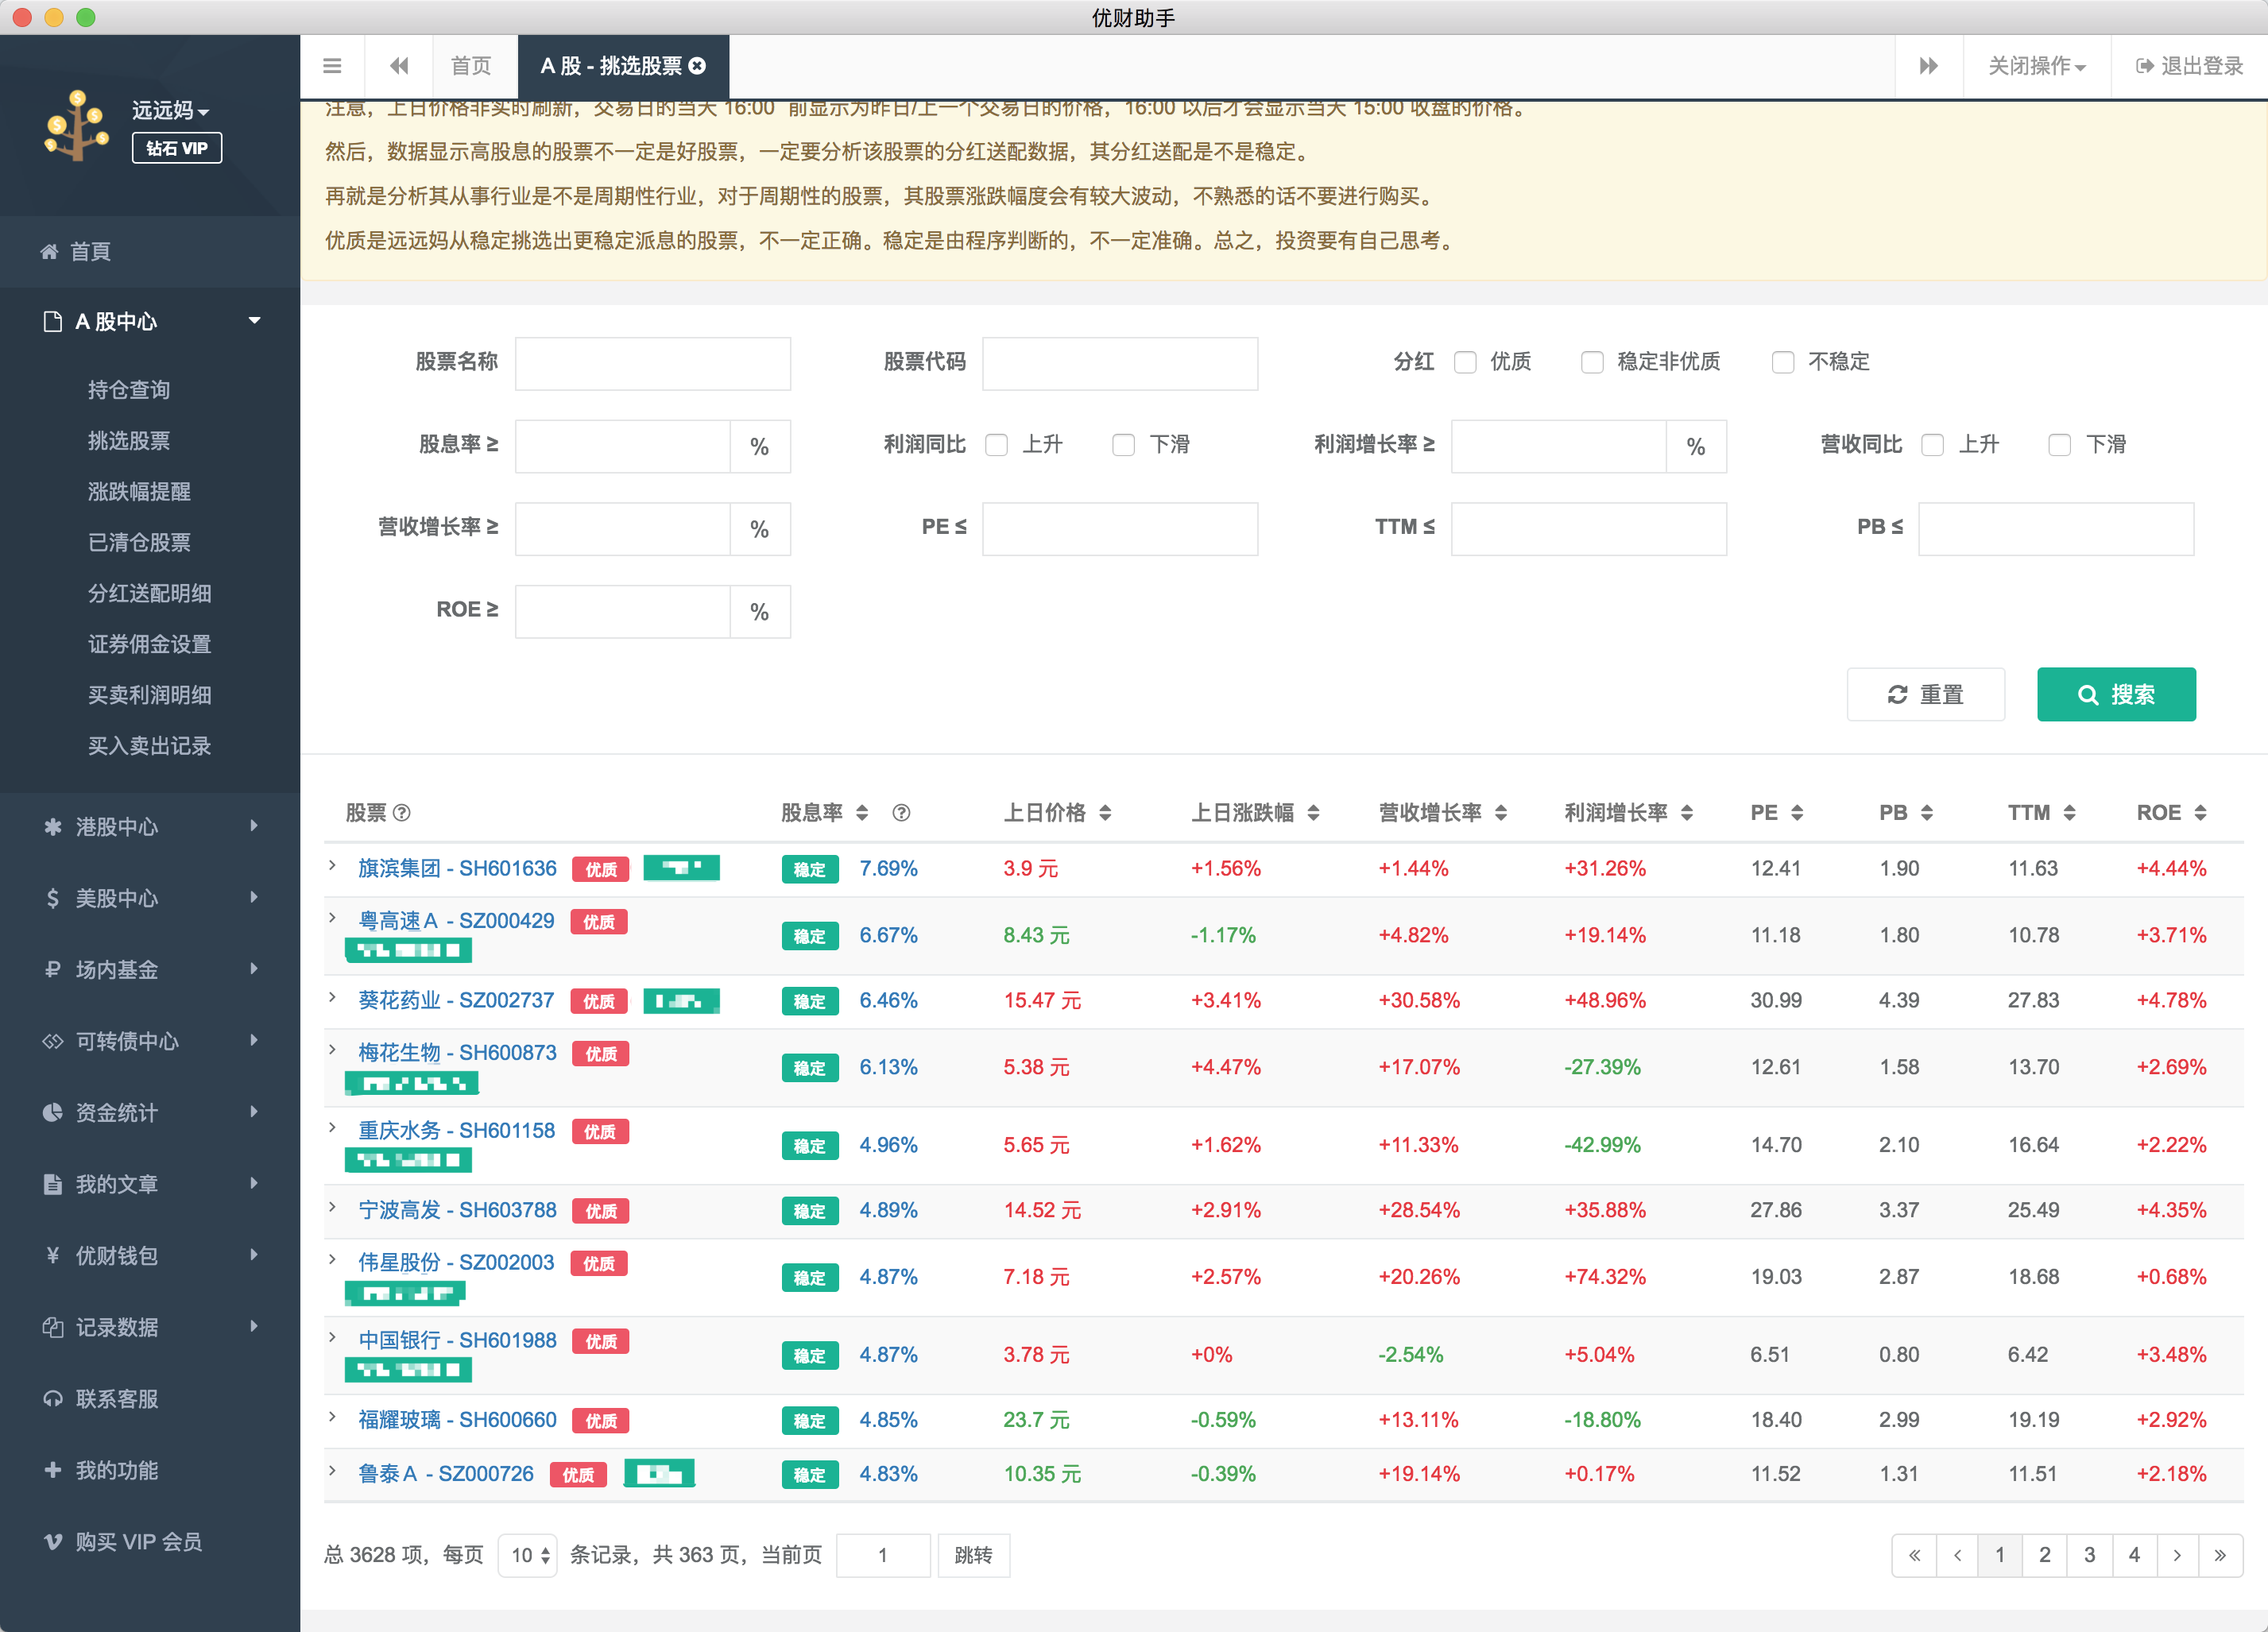
Task: Open the per-page count dropdown showing 10
Action: [x=528, y=1555]
